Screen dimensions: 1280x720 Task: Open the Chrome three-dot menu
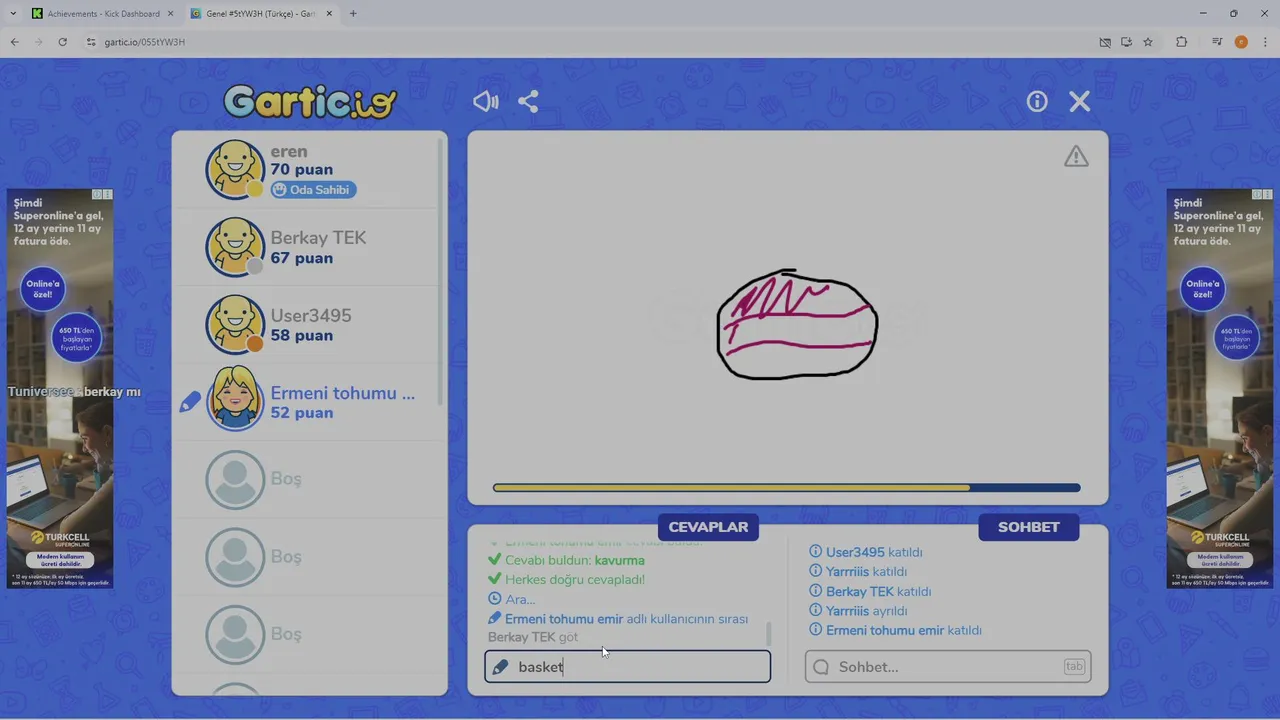[1265, 42]
